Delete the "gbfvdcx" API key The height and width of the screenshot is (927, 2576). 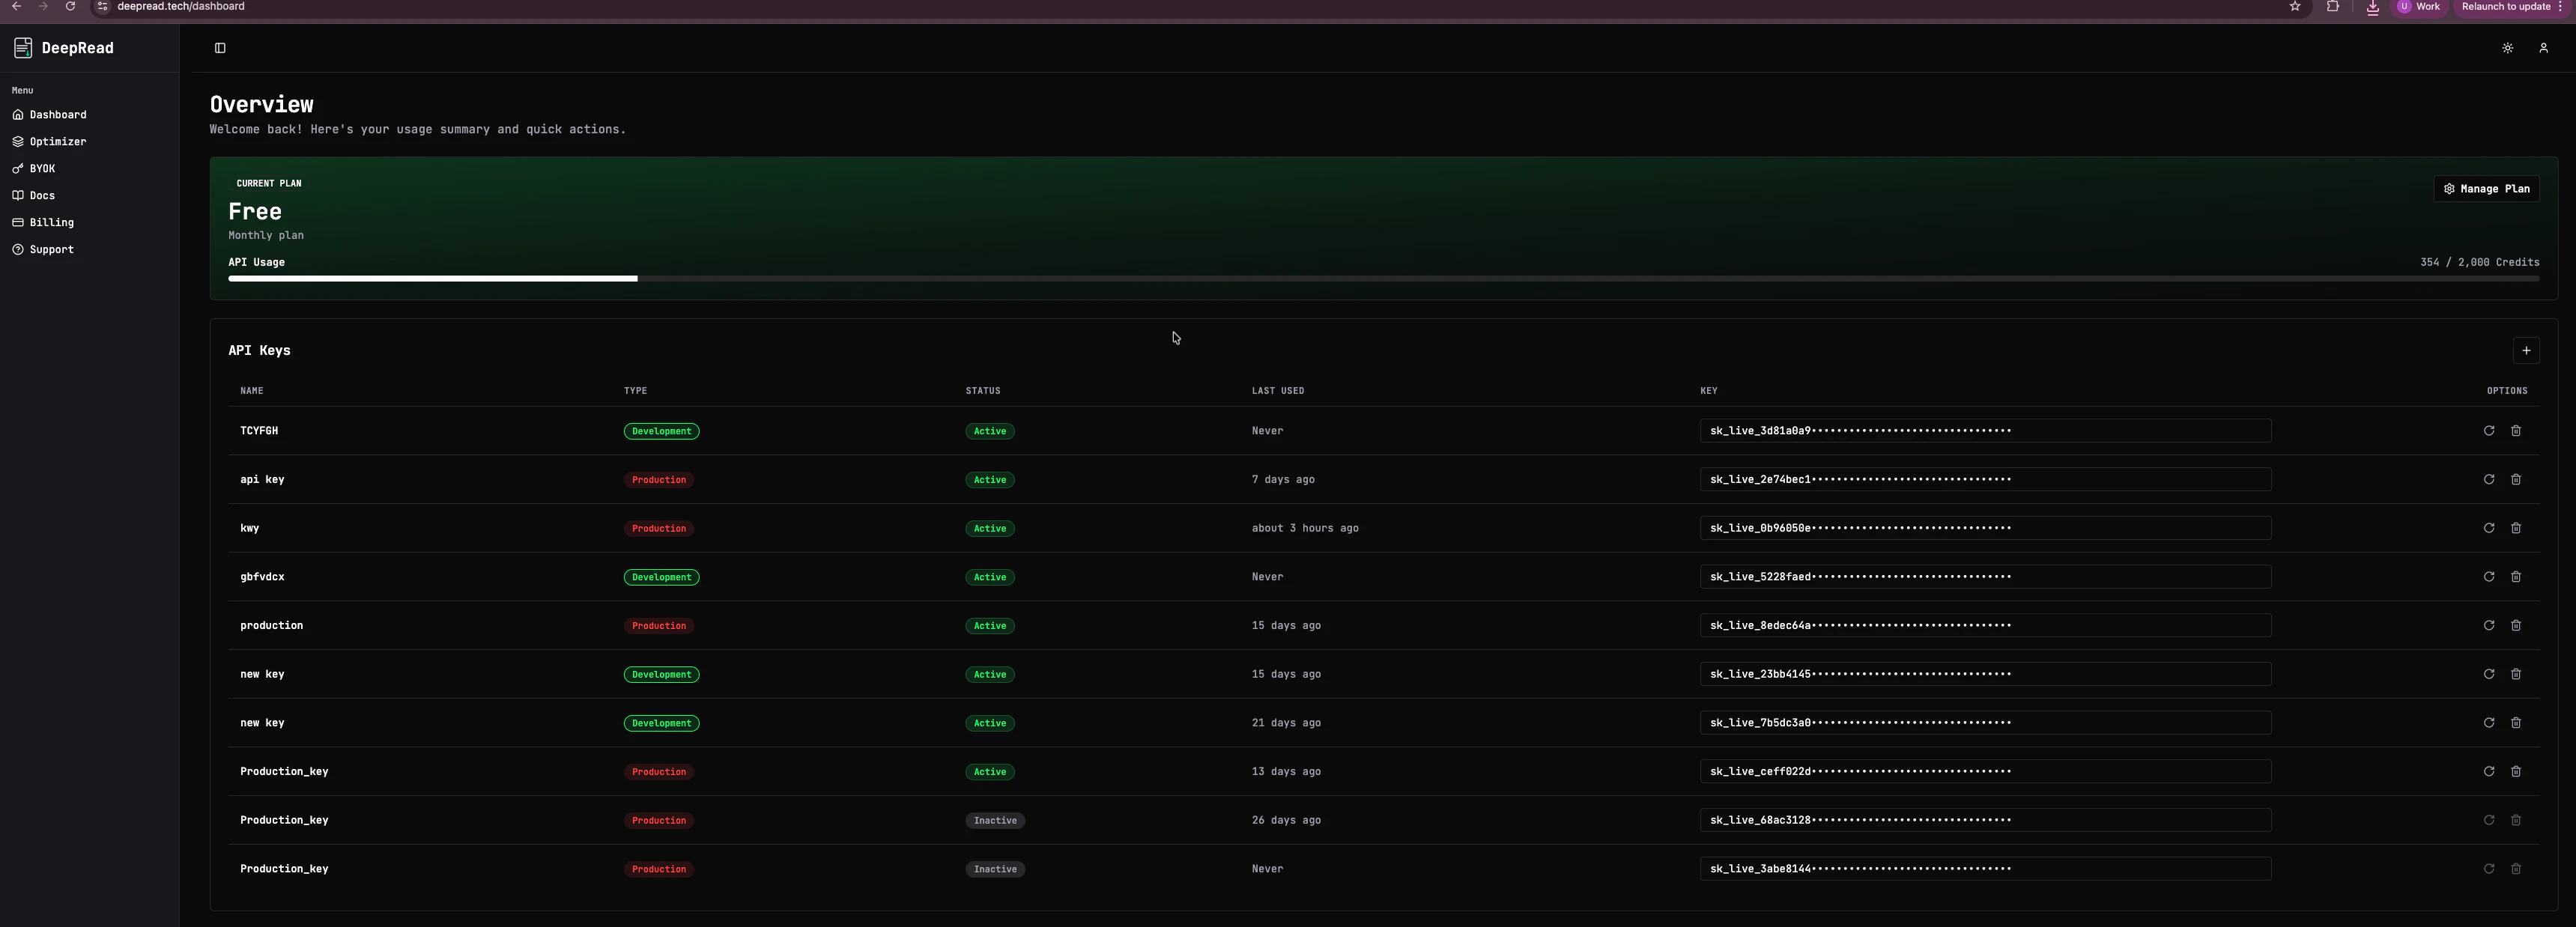tap(2517, 577)
